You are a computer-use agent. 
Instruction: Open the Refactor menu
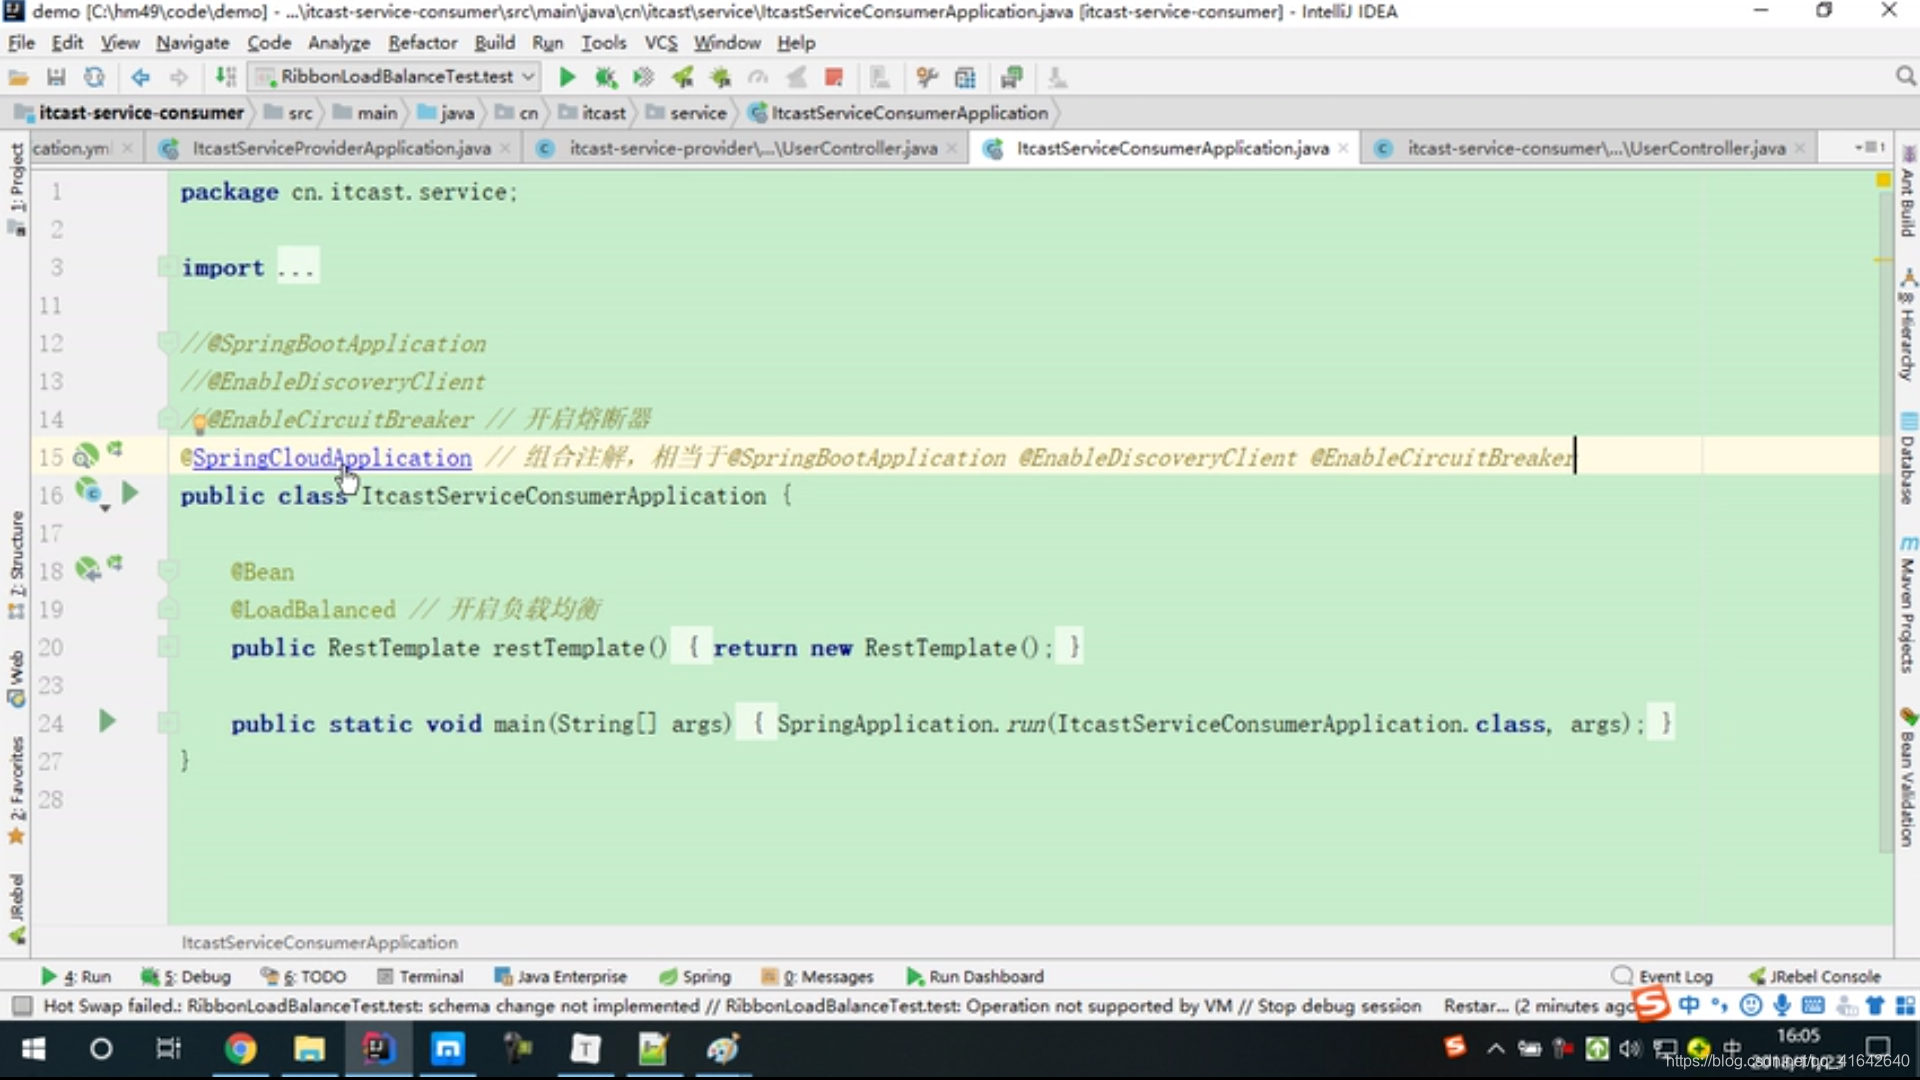422,42
